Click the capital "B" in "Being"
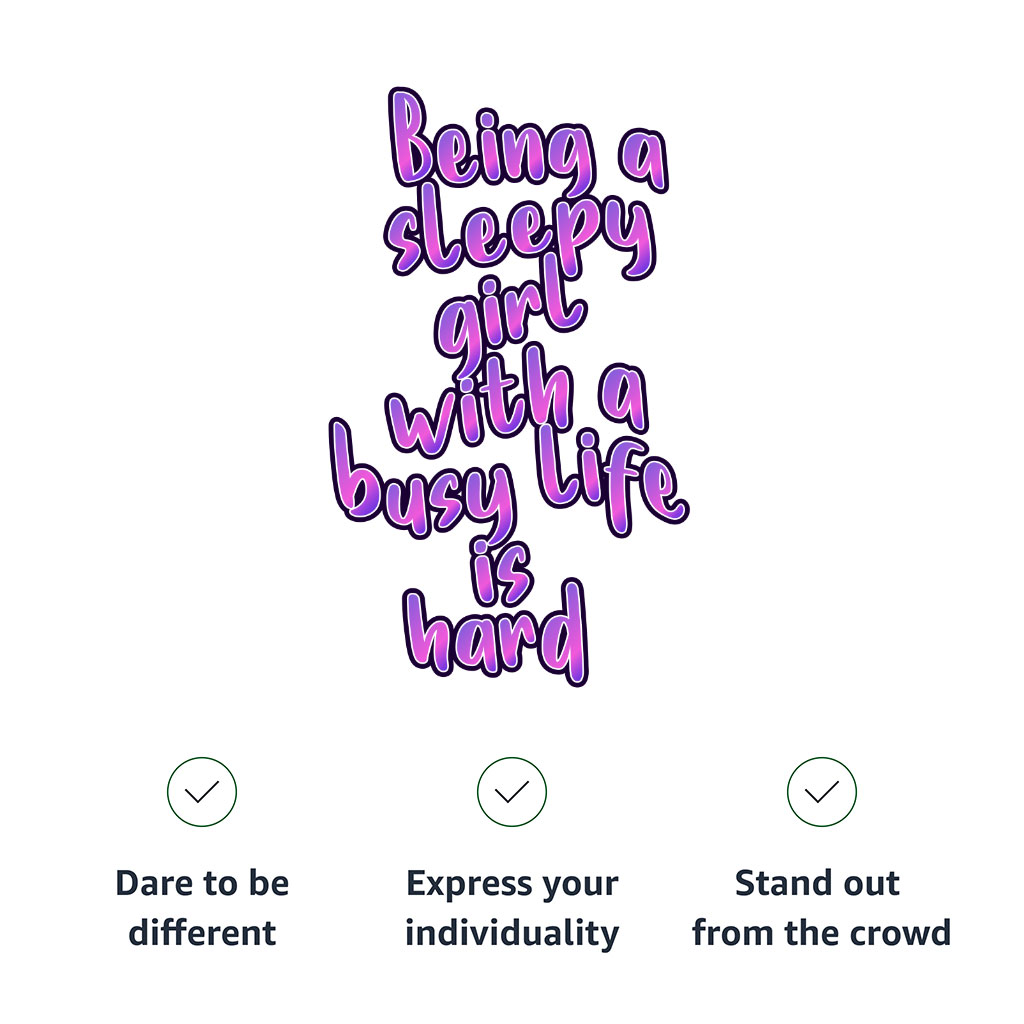1024x1024 pixels. [x=413, y=140]
